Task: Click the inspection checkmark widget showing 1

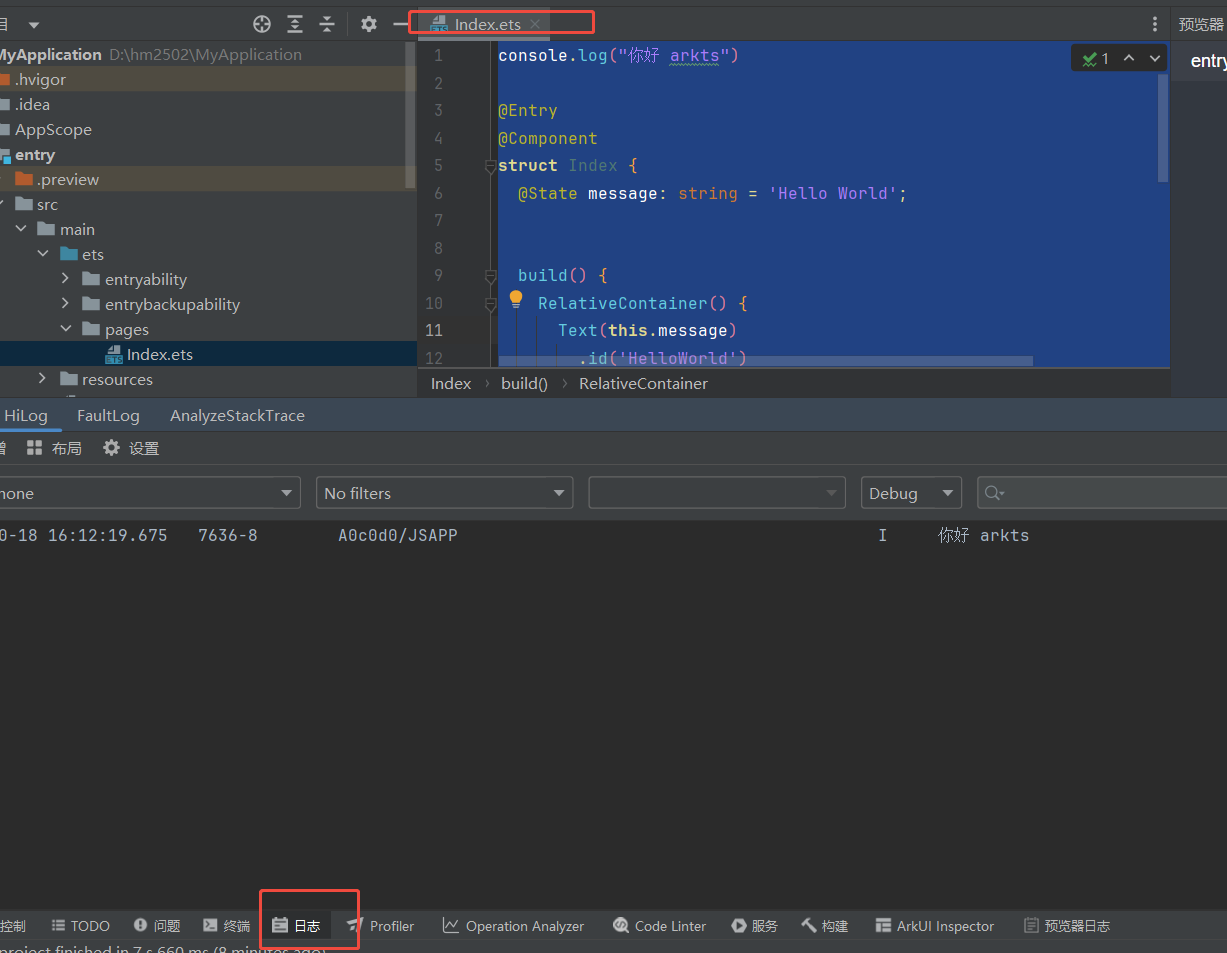Action: pos(1095,59)
